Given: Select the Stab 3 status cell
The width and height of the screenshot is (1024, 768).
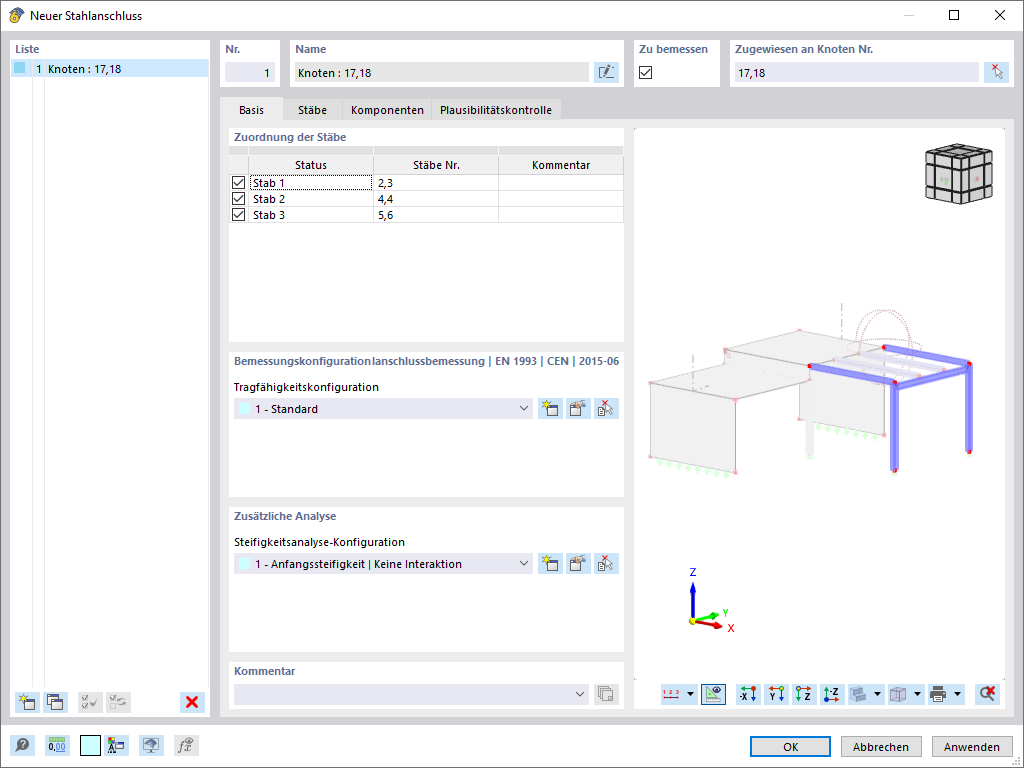Looking at the screenshot, I should click(x=311, y=215).
